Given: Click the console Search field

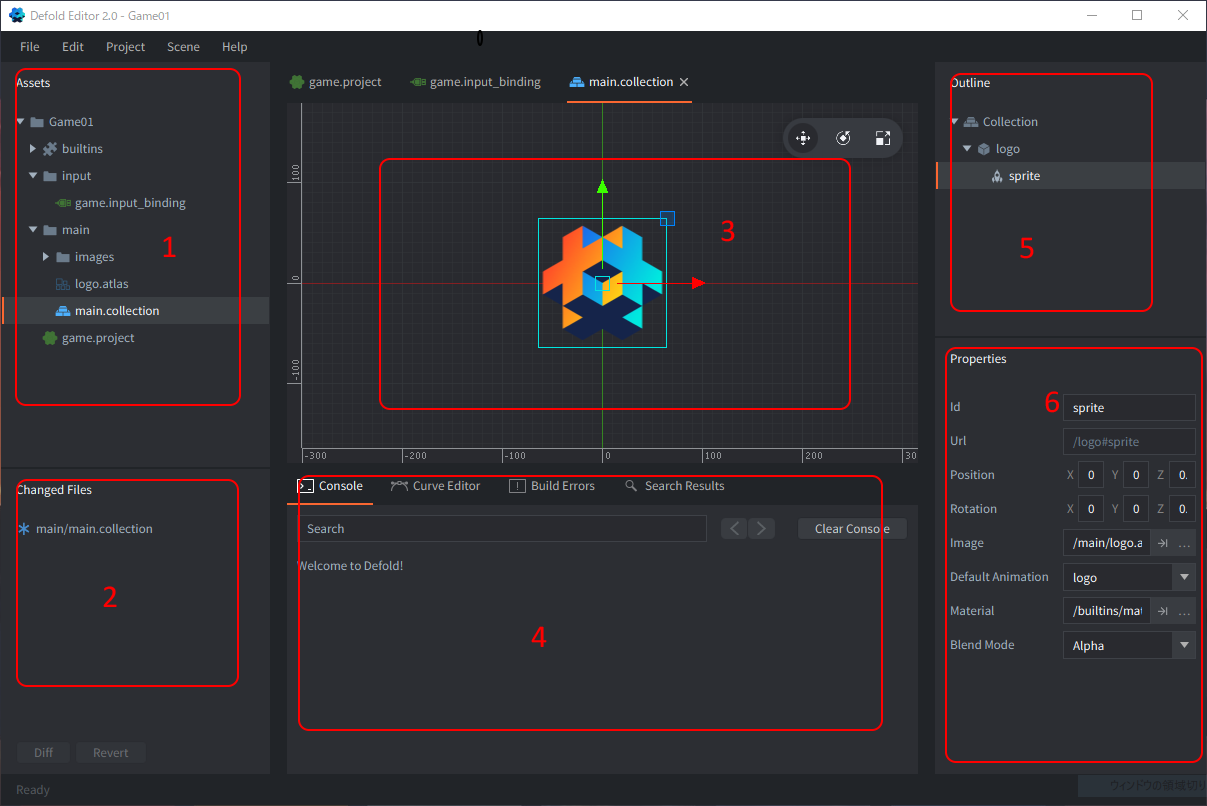Looking at the screenshot, I should coord(502,528).
